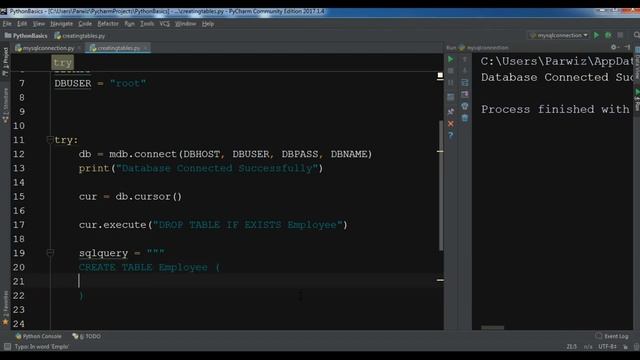640x360 pixels.
Task: Click line number 23 in gutter
Action: click(x=19, y=310)
